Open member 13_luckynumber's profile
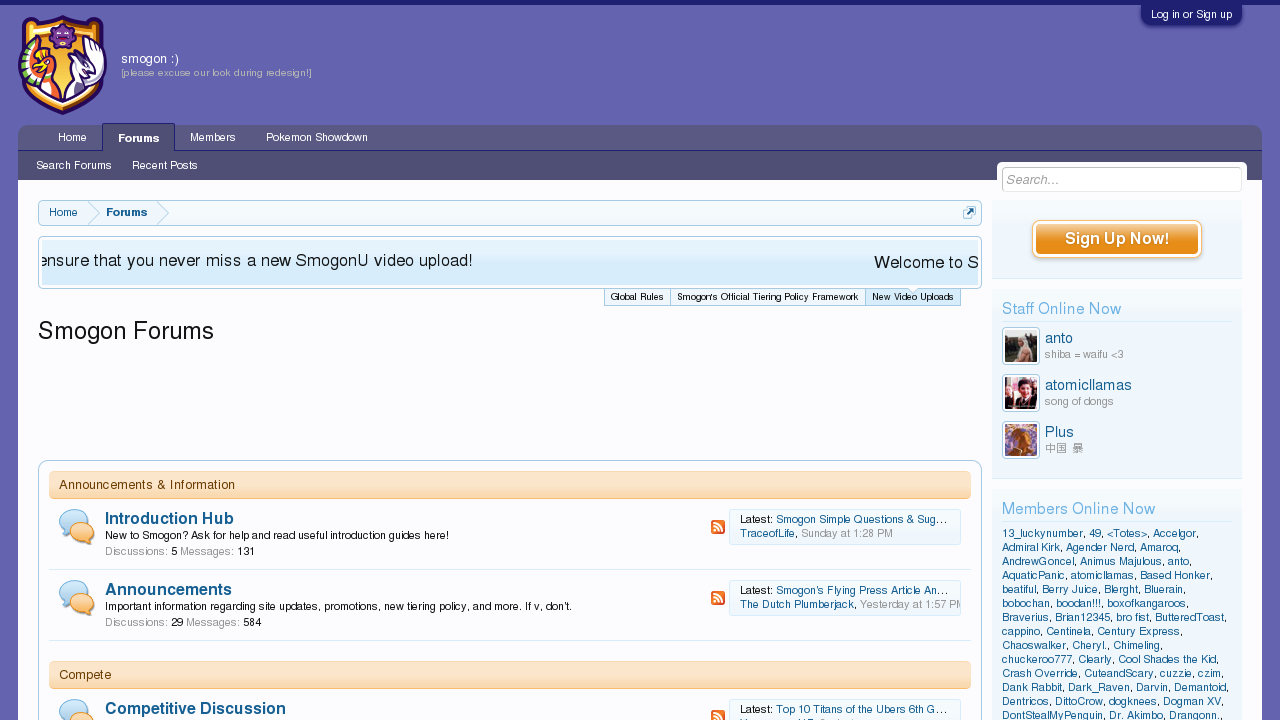1280x720 pixels. coord(1042,533)
